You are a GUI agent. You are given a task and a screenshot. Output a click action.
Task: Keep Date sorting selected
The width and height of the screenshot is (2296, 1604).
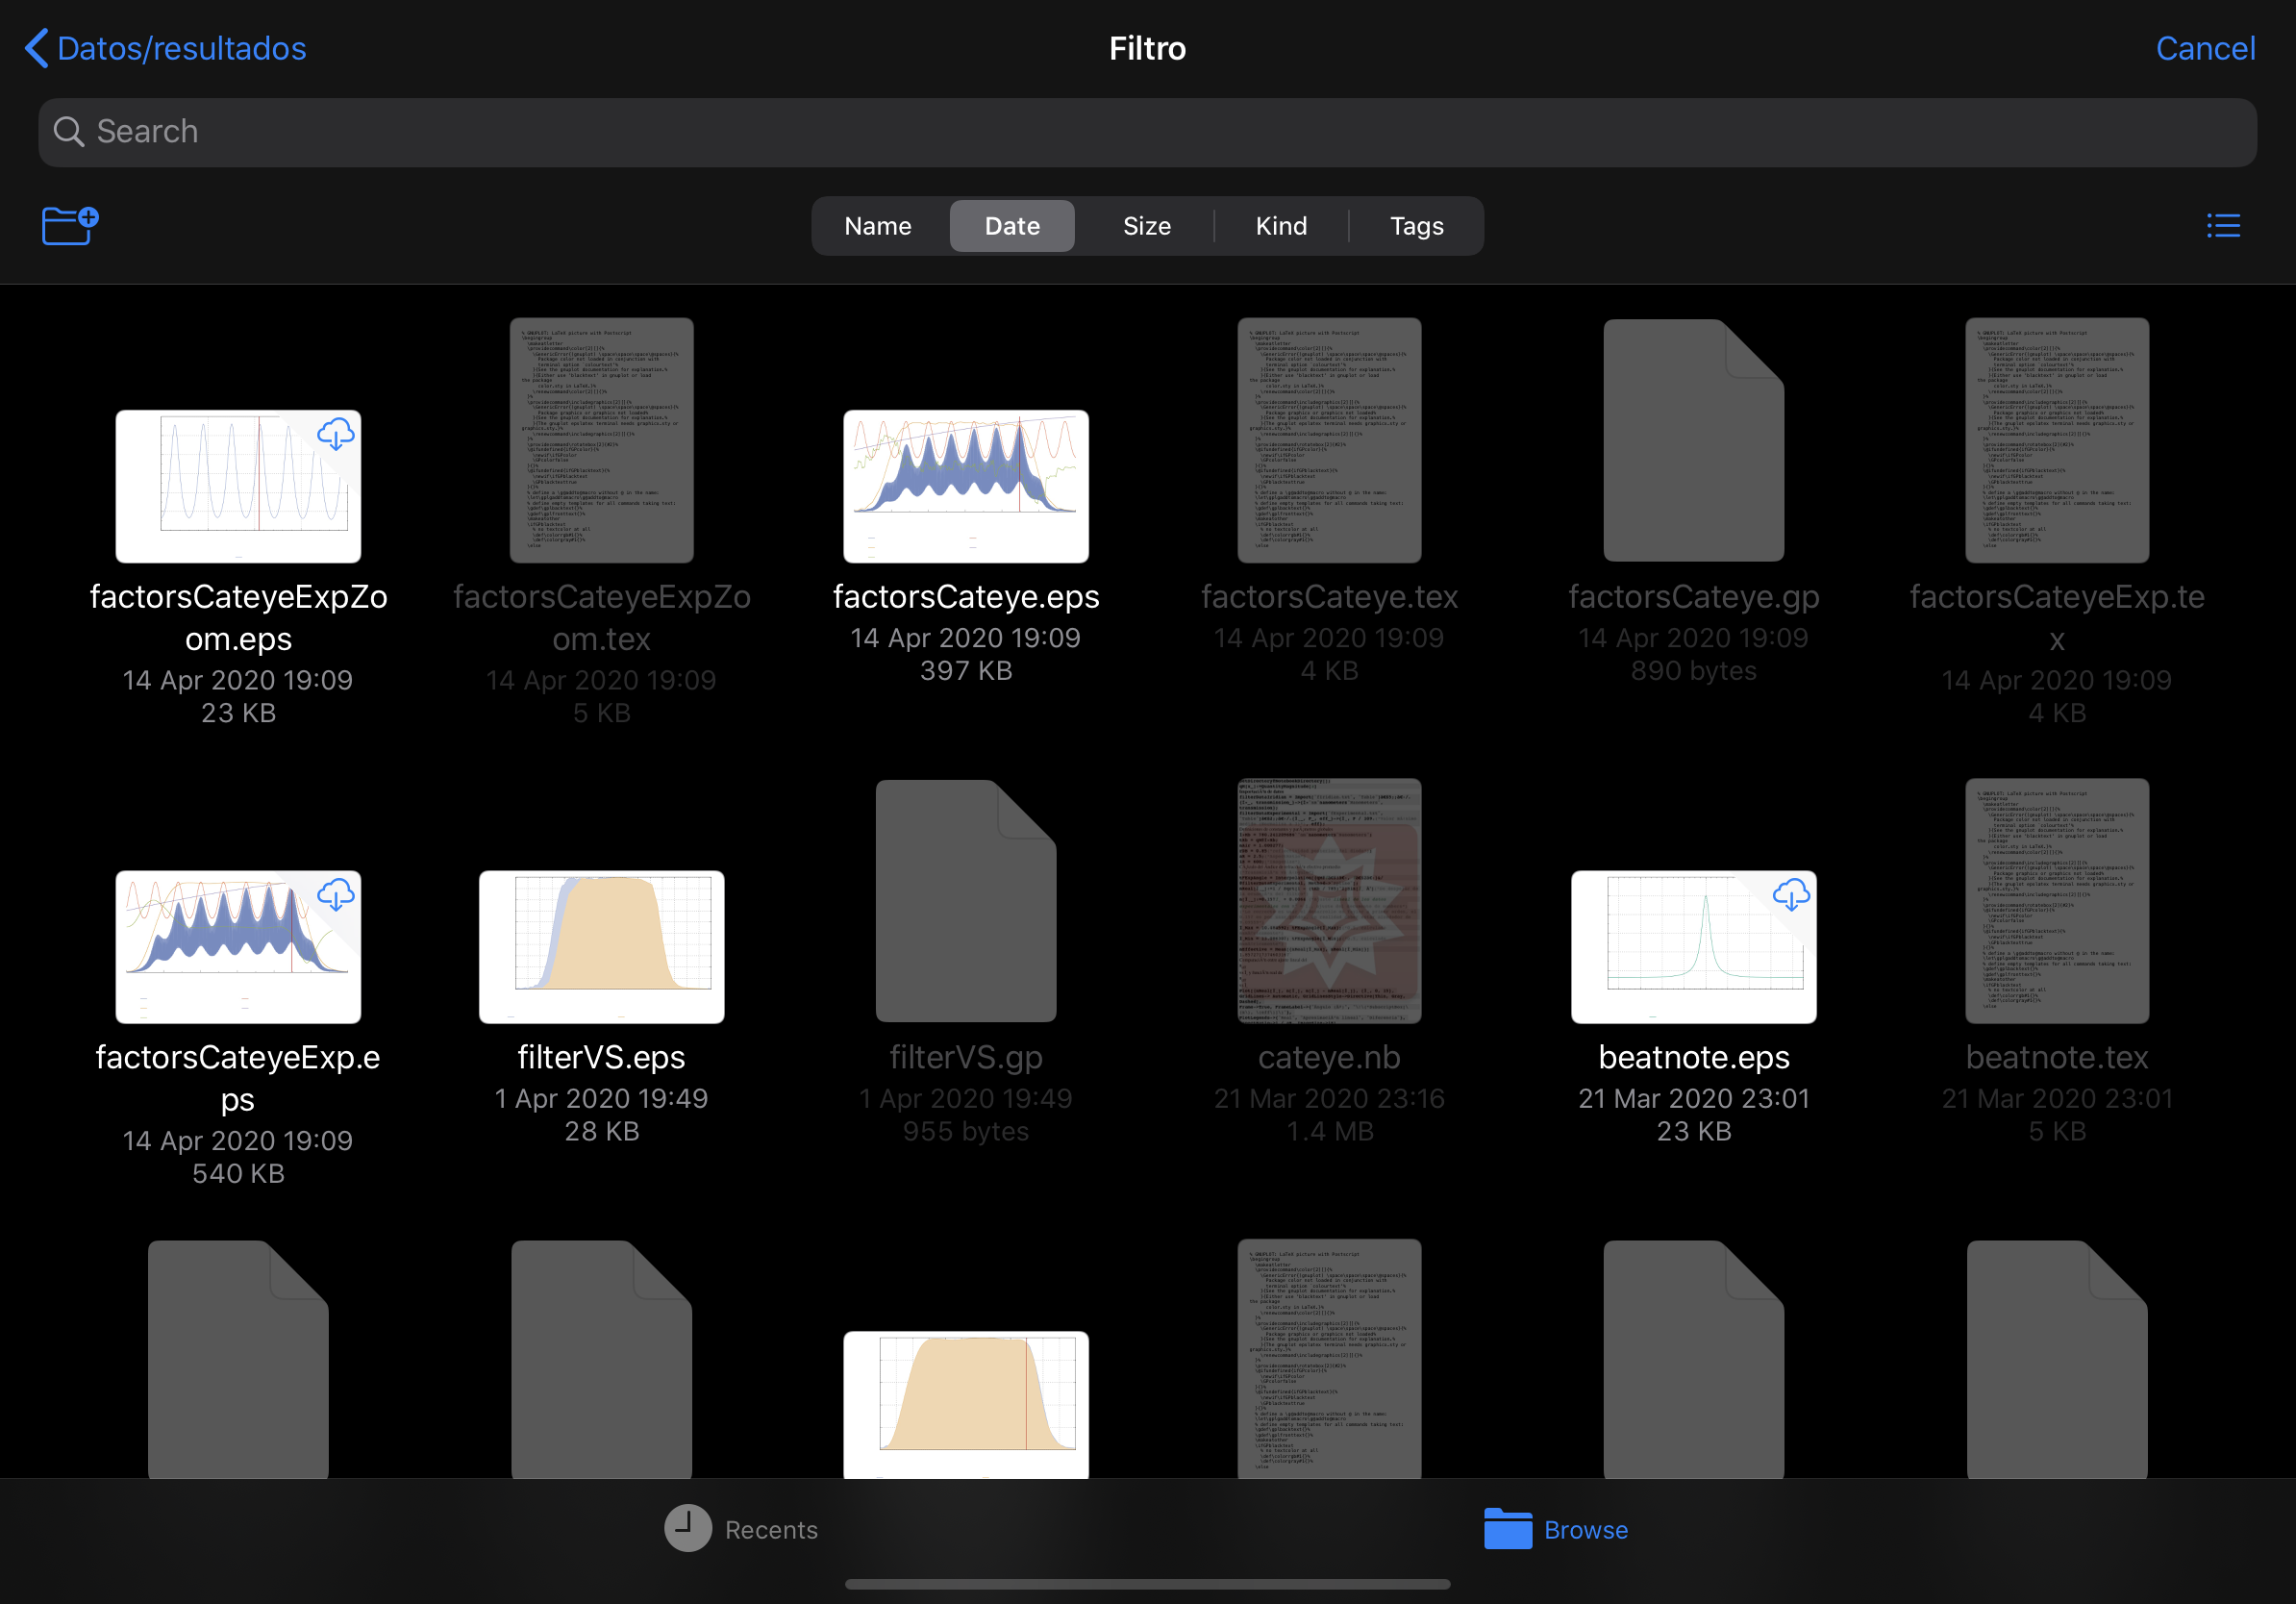pos(1012,226)
